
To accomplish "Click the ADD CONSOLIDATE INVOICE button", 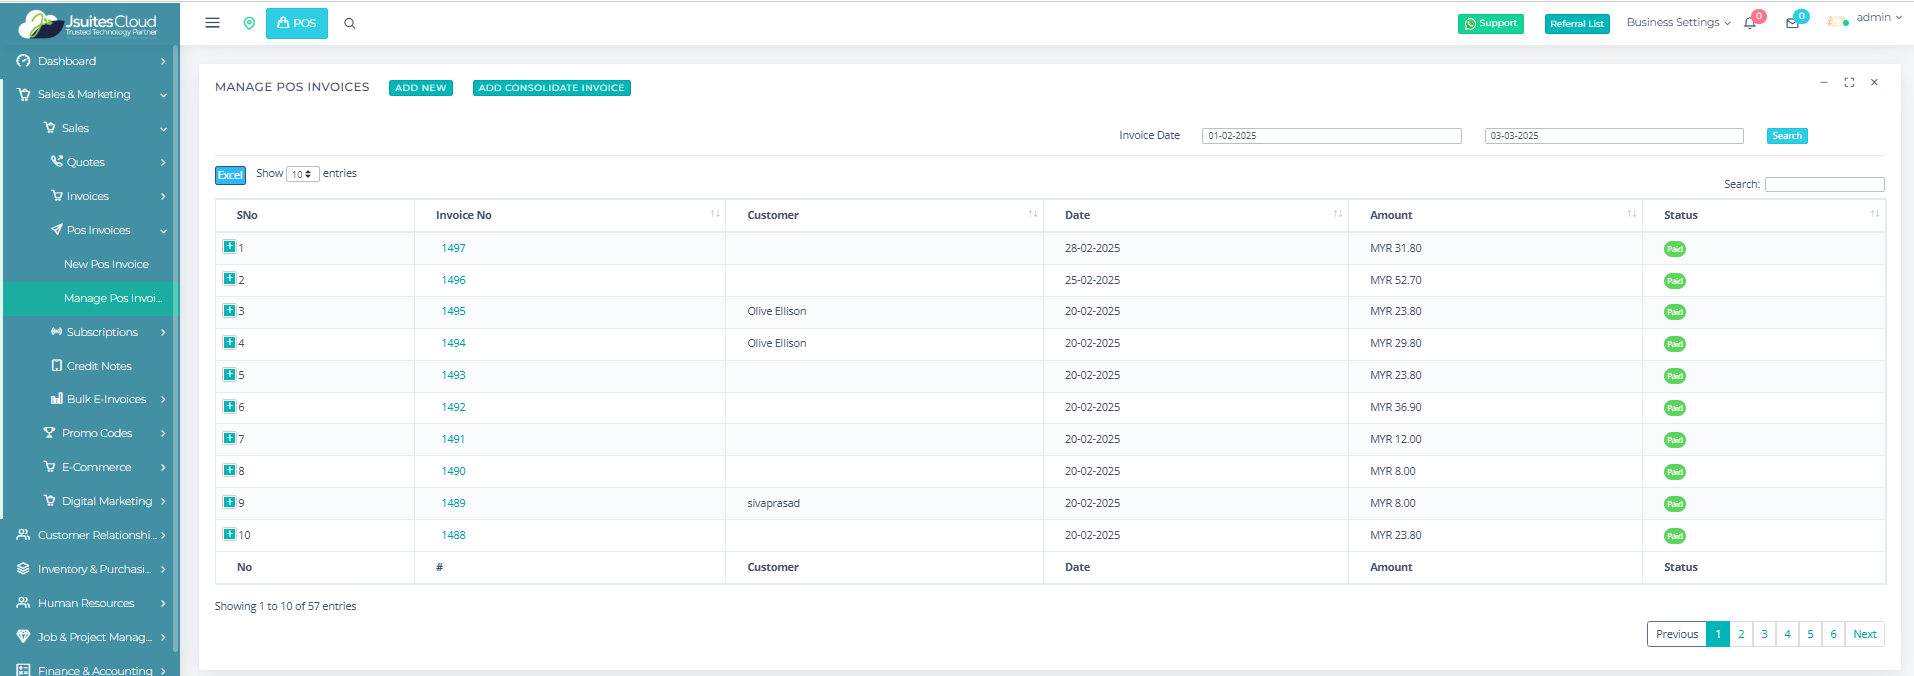I will 551,88.
